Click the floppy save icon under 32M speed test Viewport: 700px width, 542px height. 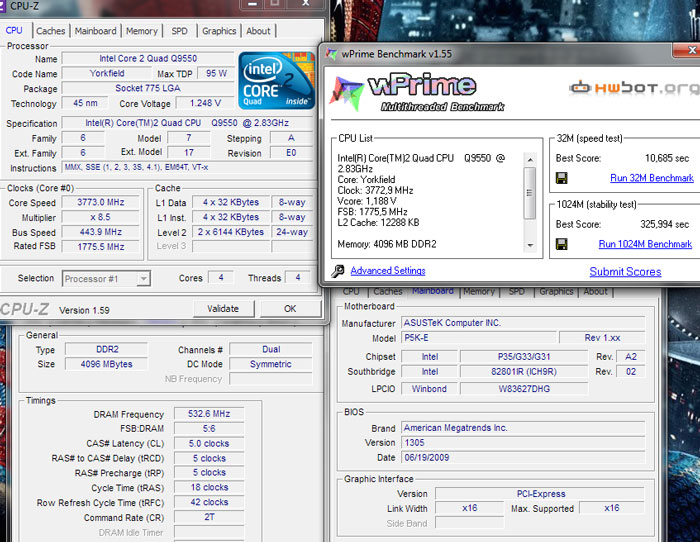point(562,178)
